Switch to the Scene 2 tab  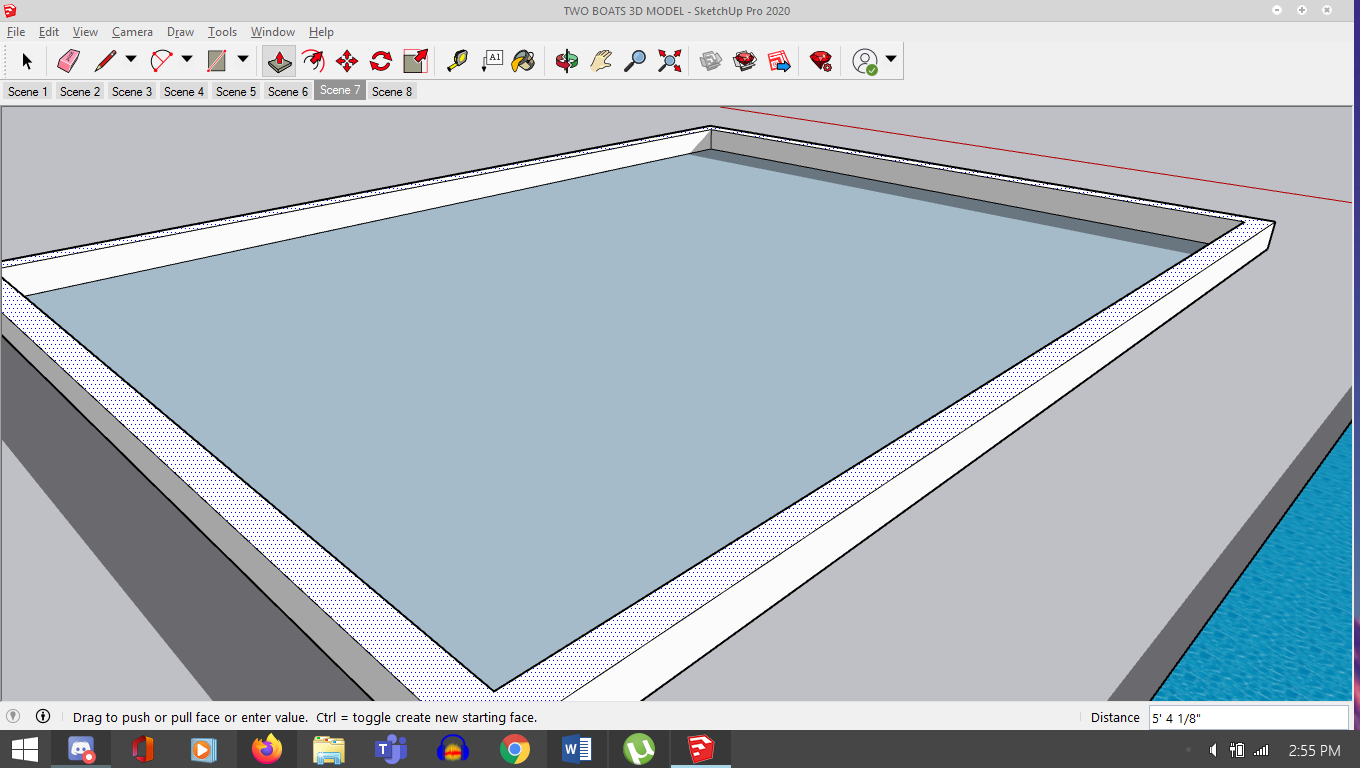click(x=80, y=91)
